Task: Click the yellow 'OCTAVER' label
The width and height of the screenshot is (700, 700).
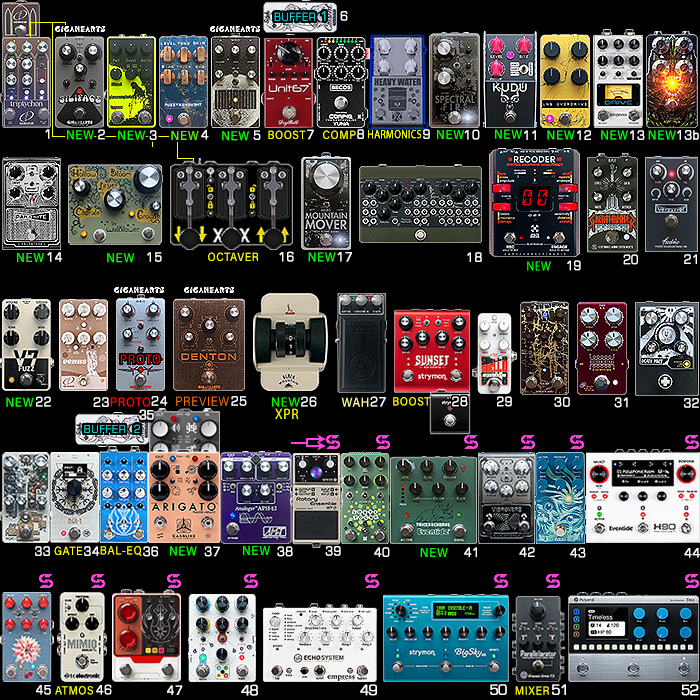Action: [x=233, y=257]
